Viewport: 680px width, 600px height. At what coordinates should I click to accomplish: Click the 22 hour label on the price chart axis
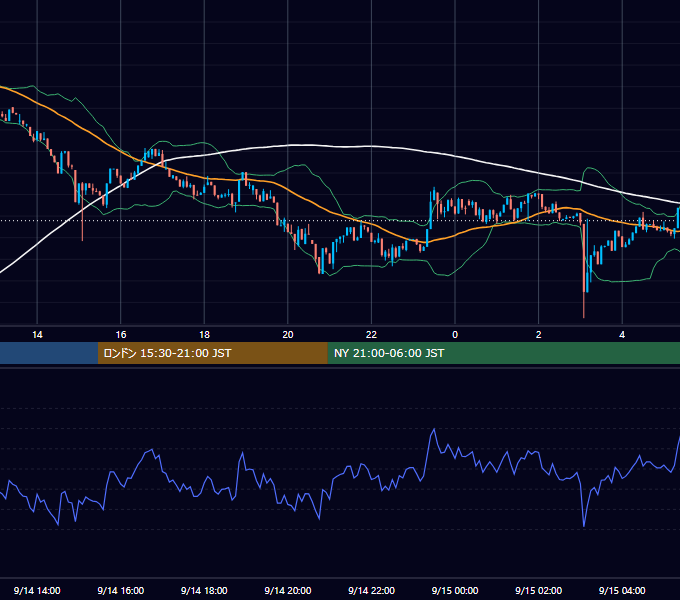(x=371, y=335)
